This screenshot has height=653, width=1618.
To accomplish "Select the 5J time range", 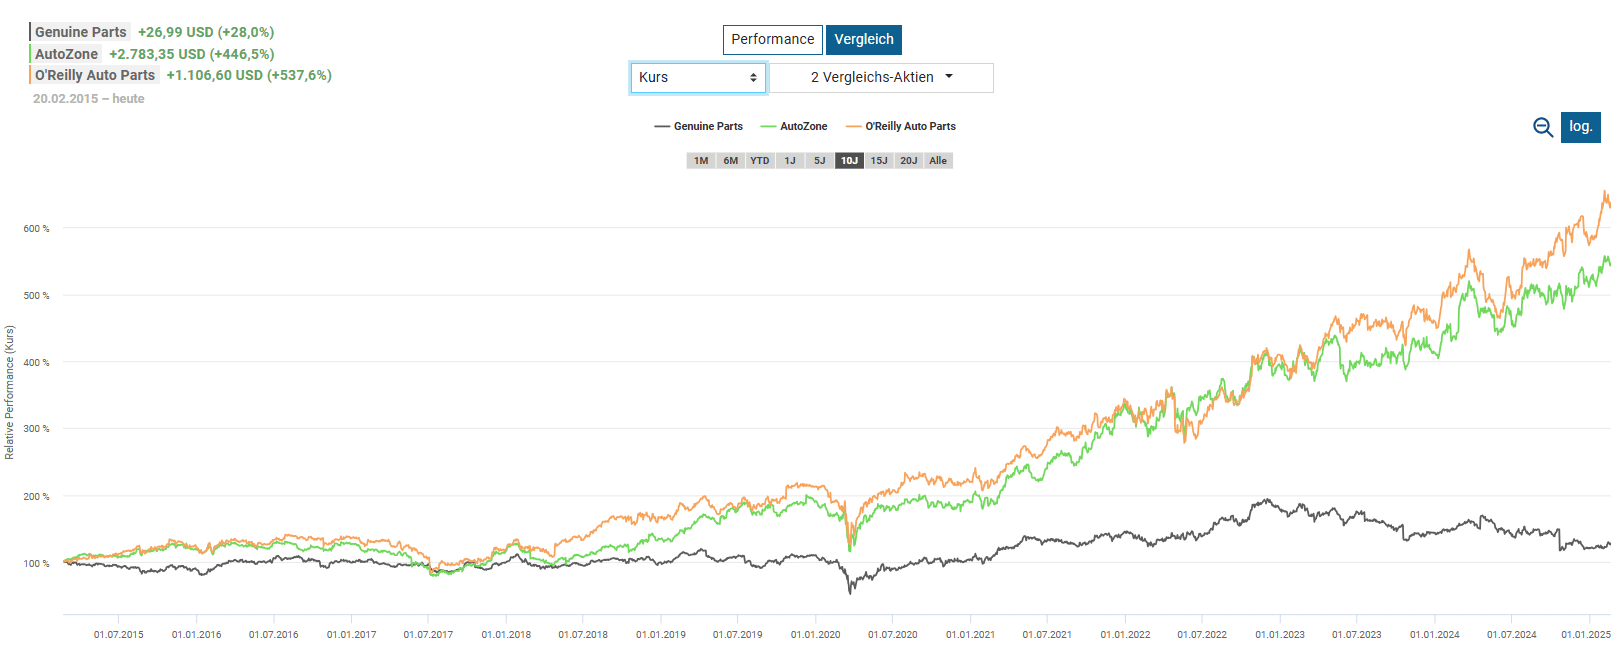I will pos(820,161).
